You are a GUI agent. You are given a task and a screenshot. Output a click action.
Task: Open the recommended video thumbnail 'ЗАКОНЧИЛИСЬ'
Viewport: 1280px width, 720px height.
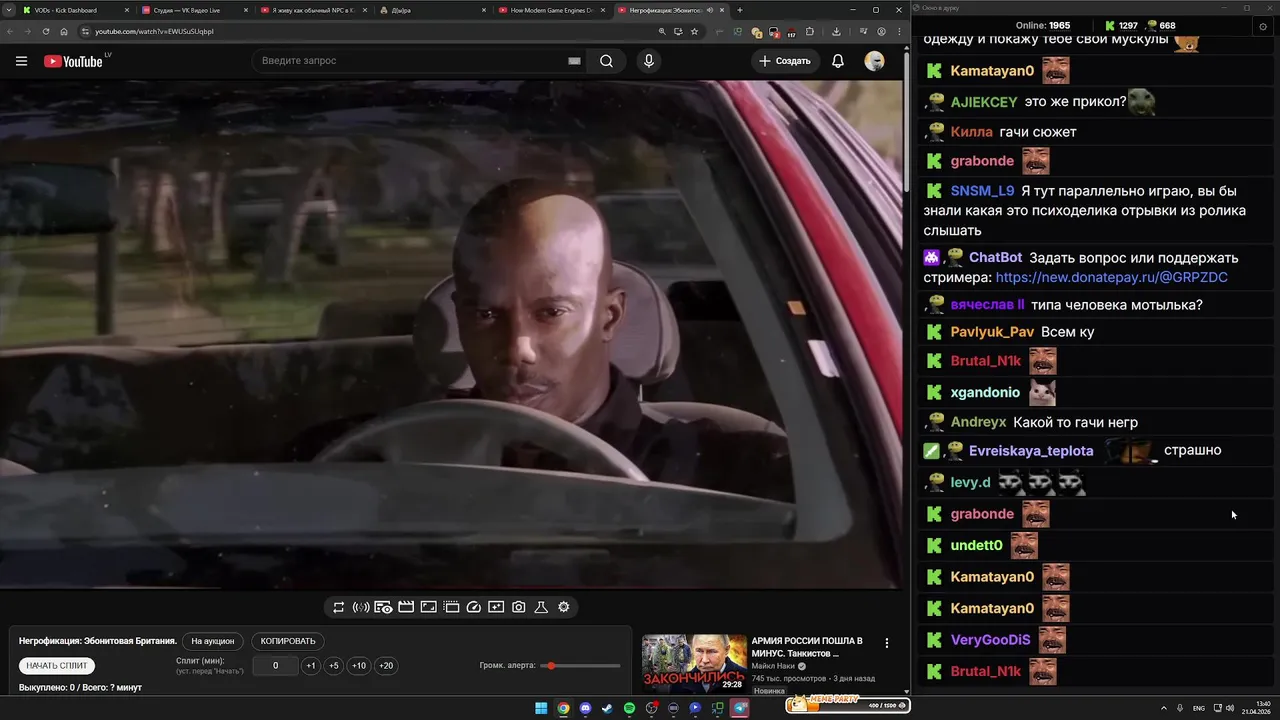(x=694, y=662)
